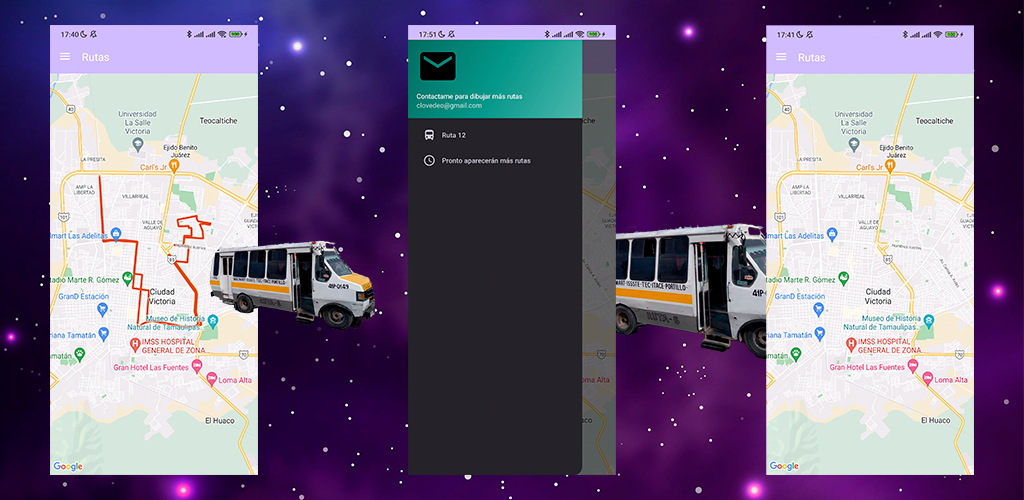The height and width of the screenshot is (500, 1024).
Task: Click the clovedeo@gmail.com email address
Action: (x=449, y=105)
